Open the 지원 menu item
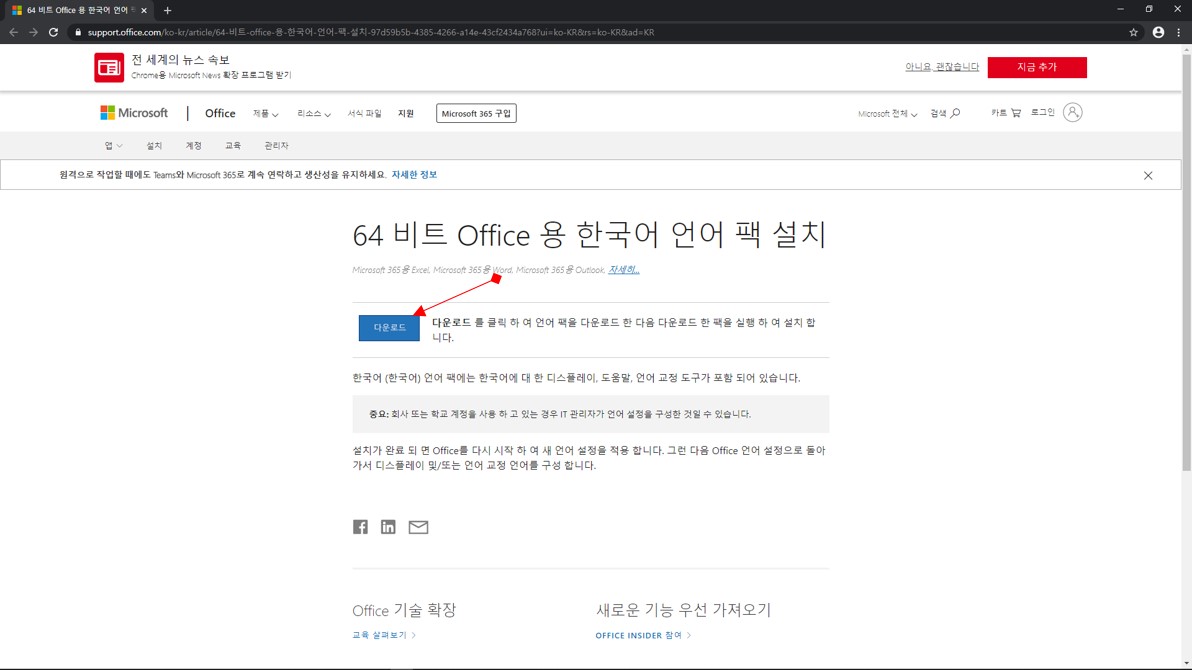Image resolution: width=1192 pixels, height=670 pixels. point(406,113)
